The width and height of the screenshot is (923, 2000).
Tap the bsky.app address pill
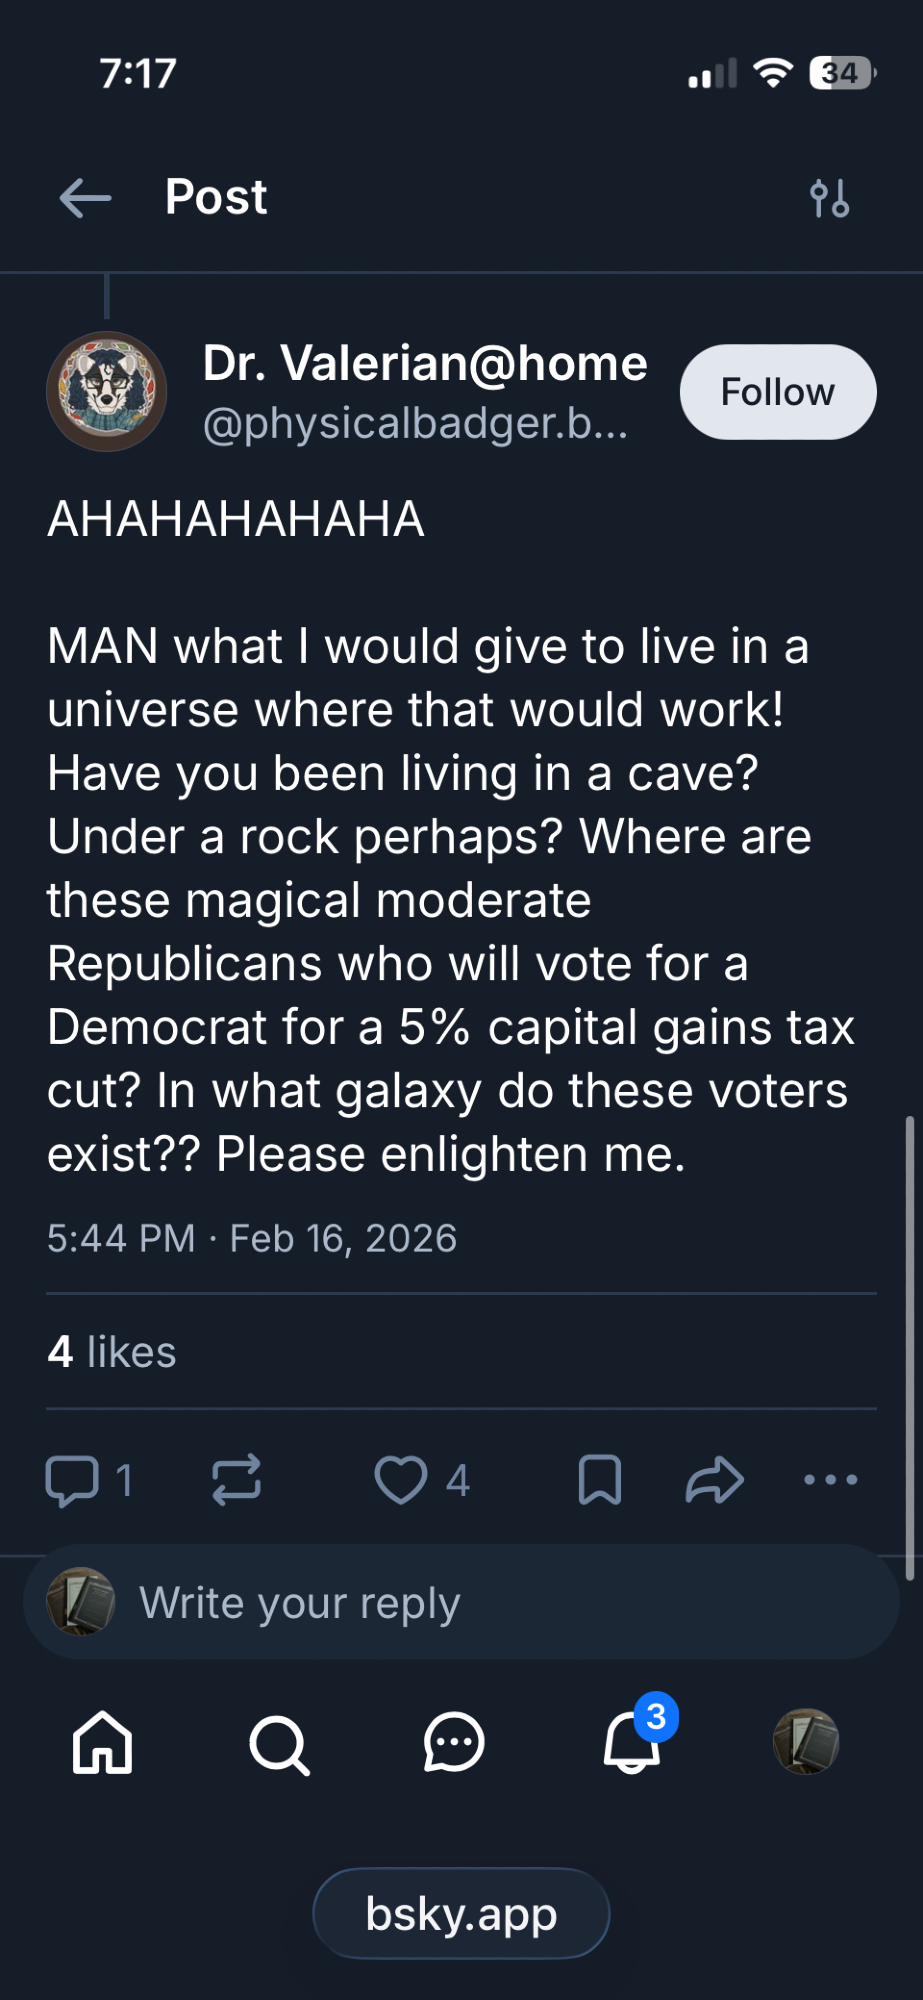461,1914
